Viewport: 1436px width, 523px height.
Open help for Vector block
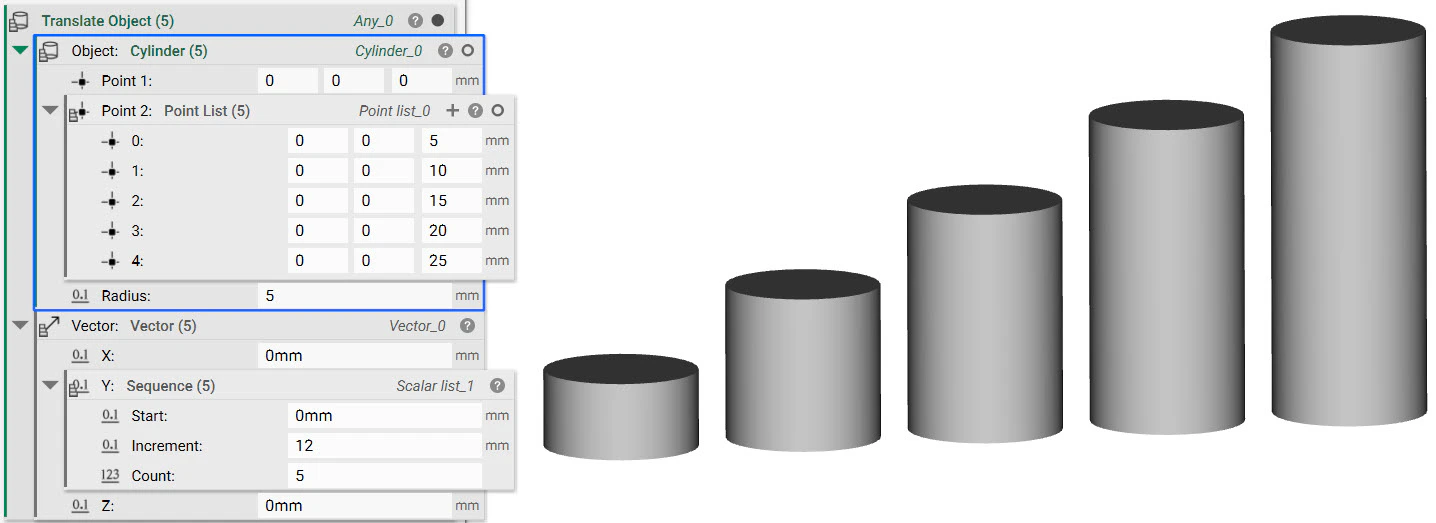click(467, 326)
